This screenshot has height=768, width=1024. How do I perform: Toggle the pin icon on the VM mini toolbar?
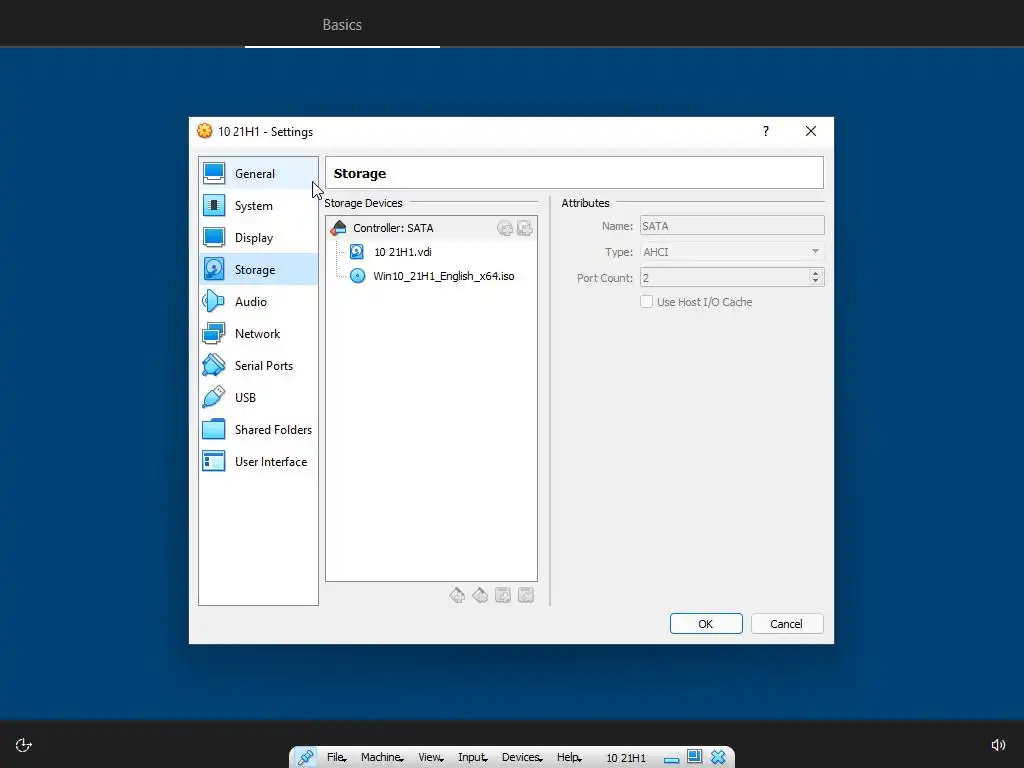306,758
